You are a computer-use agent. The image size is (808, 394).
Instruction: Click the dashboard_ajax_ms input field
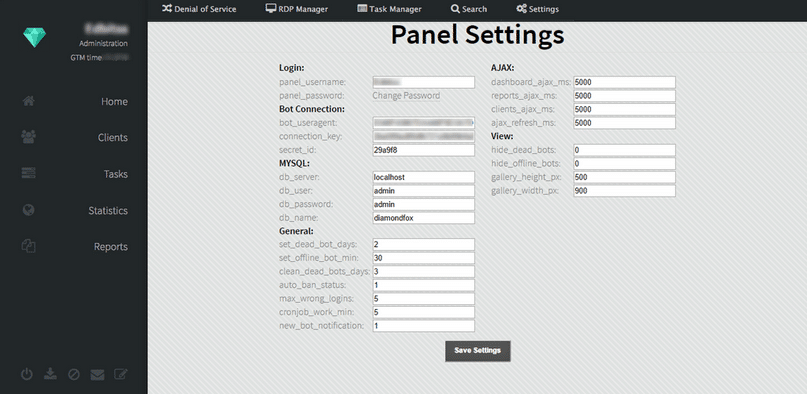(x=624, y=82)
